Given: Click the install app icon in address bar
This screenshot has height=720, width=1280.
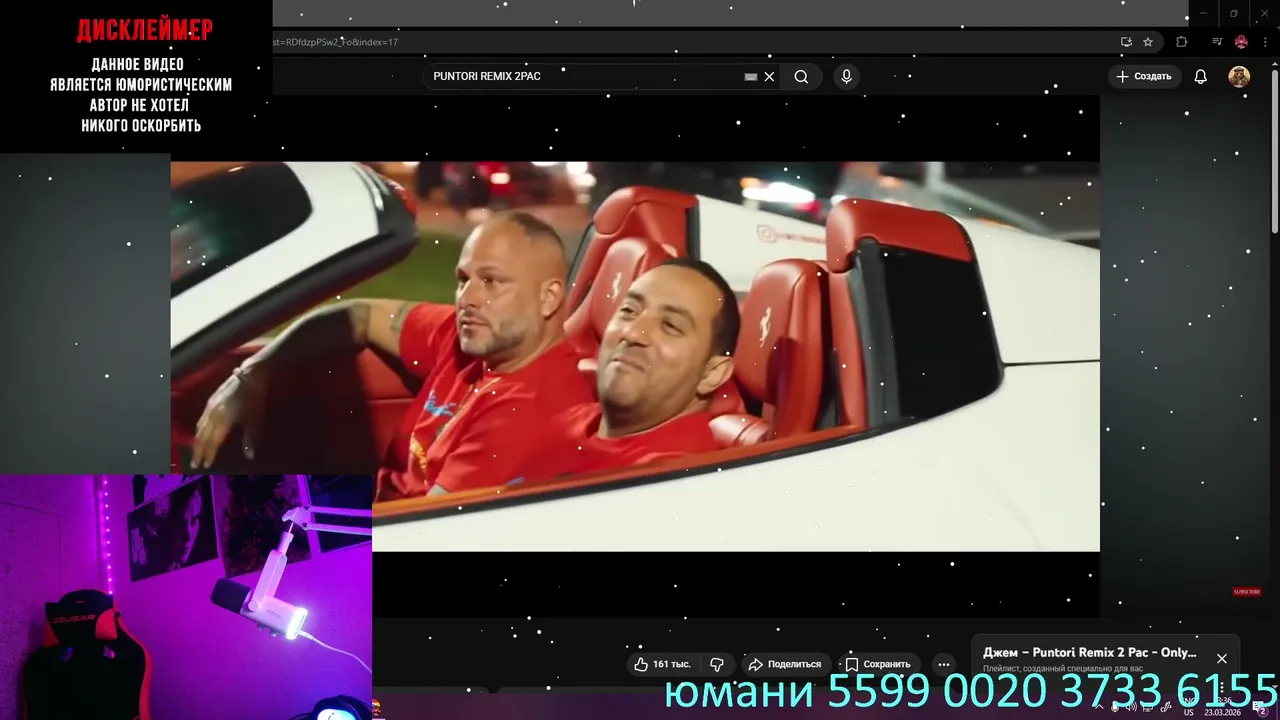Looking at the screenshot, I should (x=1126, y=42).
